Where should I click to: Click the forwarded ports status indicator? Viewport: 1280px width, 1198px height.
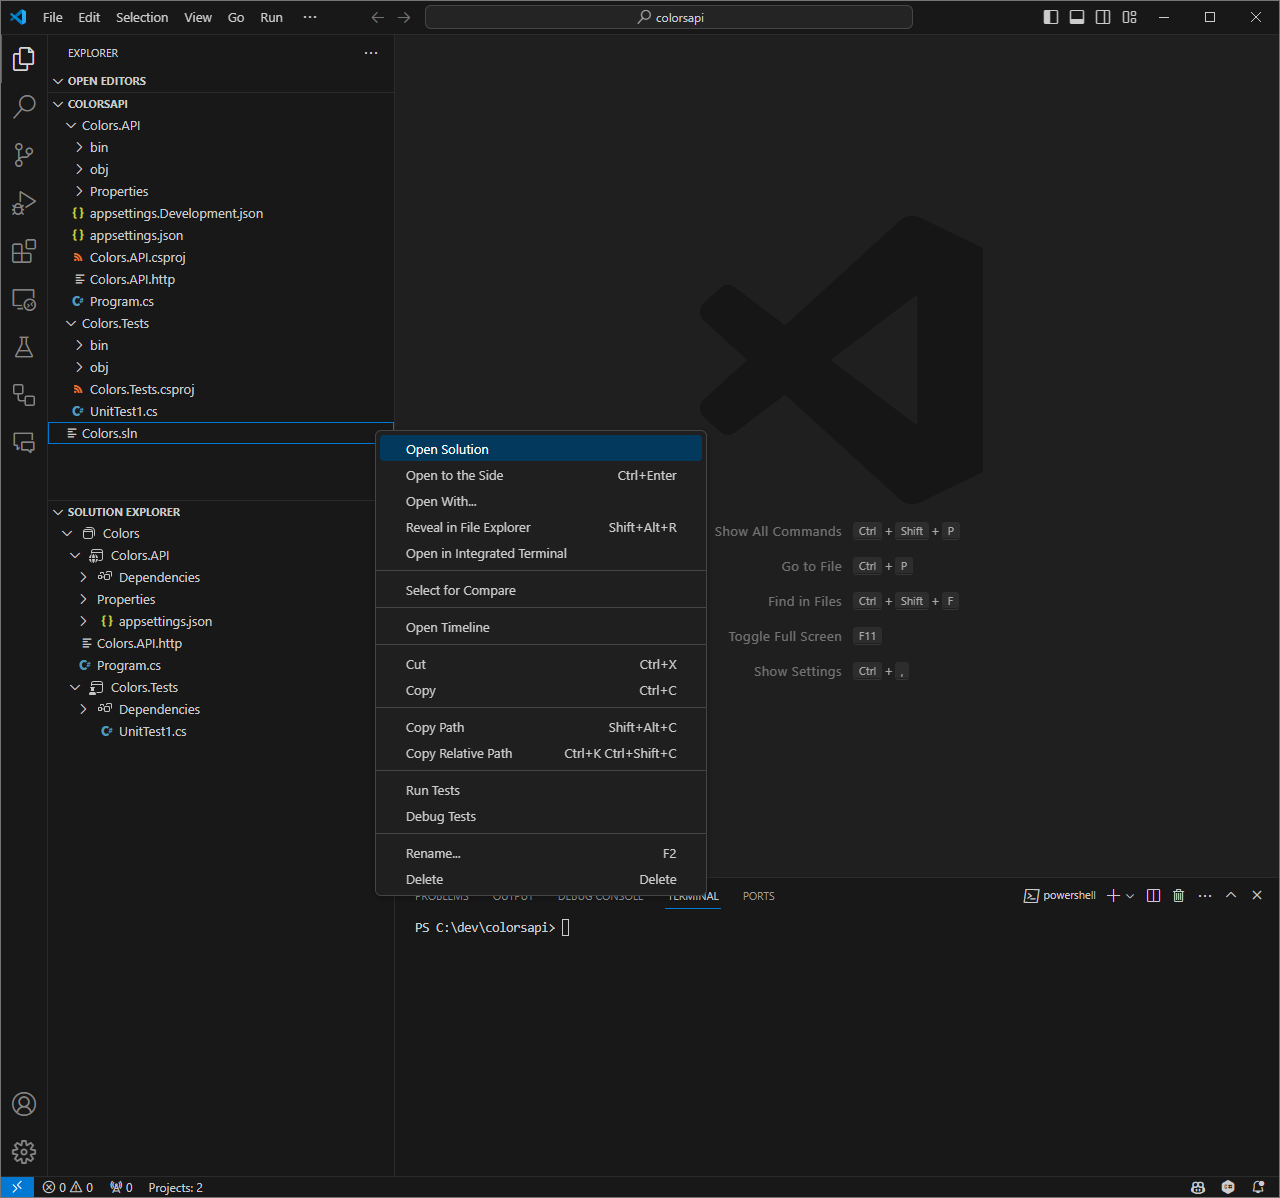coord(121,1187)
